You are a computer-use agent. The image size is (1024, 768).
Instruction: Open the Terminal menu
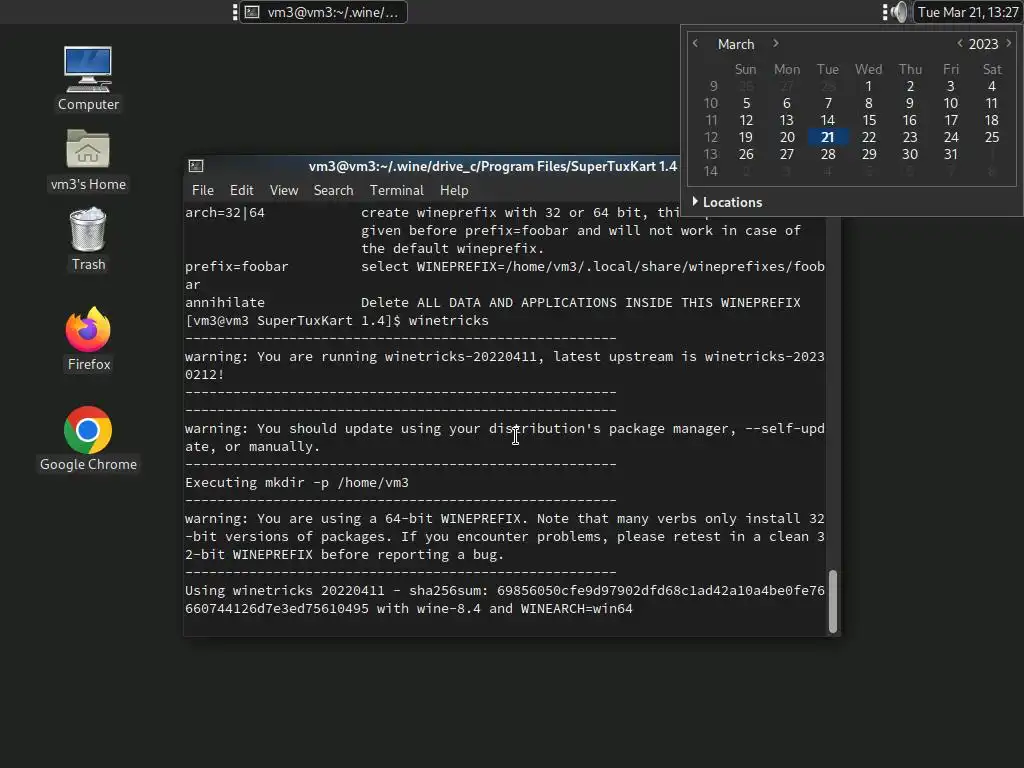pos(396,190)
